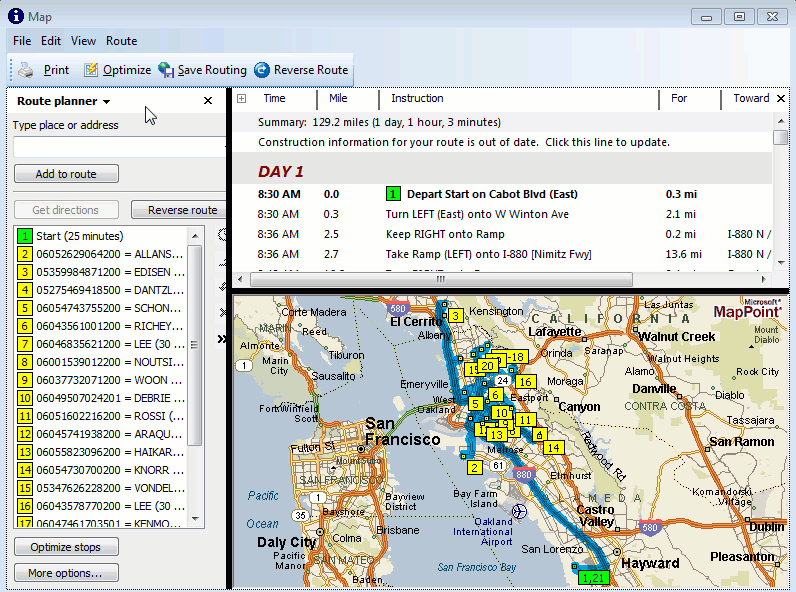Click the directions horizontal scroll-left arrow
This screenshot has height=592, width=796.
240,279
